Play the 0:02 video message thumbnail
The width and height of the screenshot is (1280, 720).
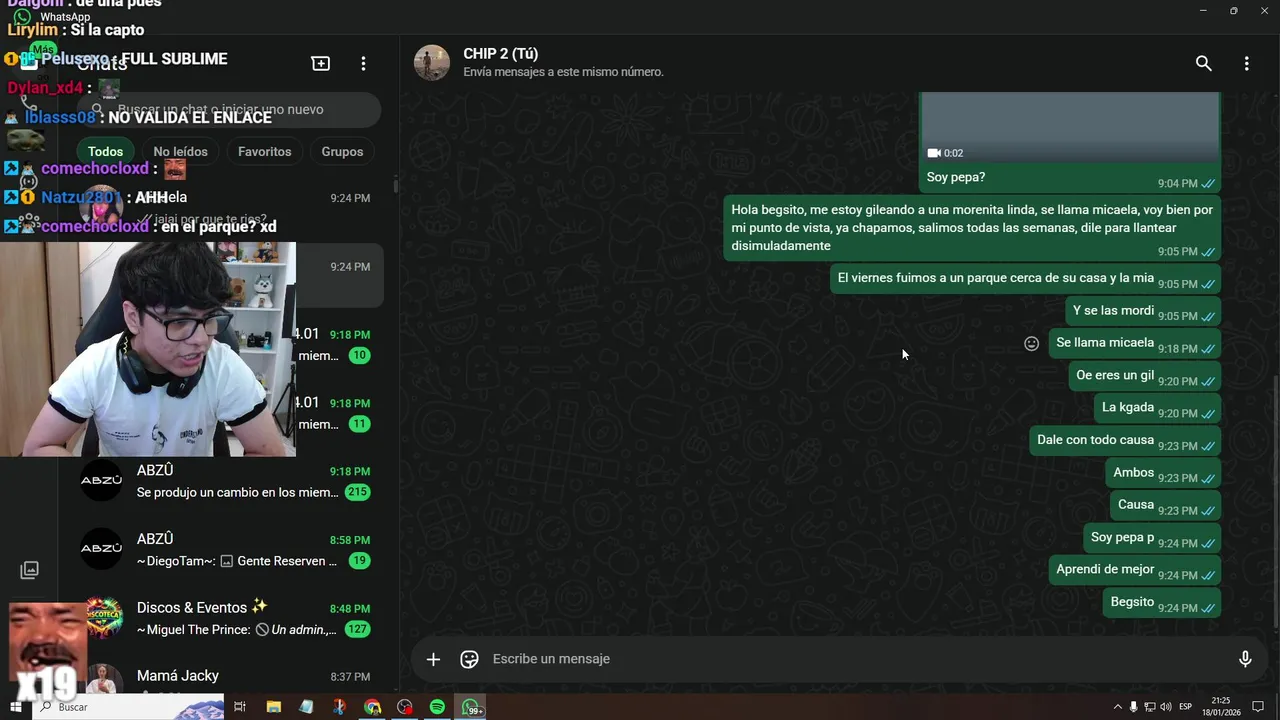click(x=1070, y=127)
